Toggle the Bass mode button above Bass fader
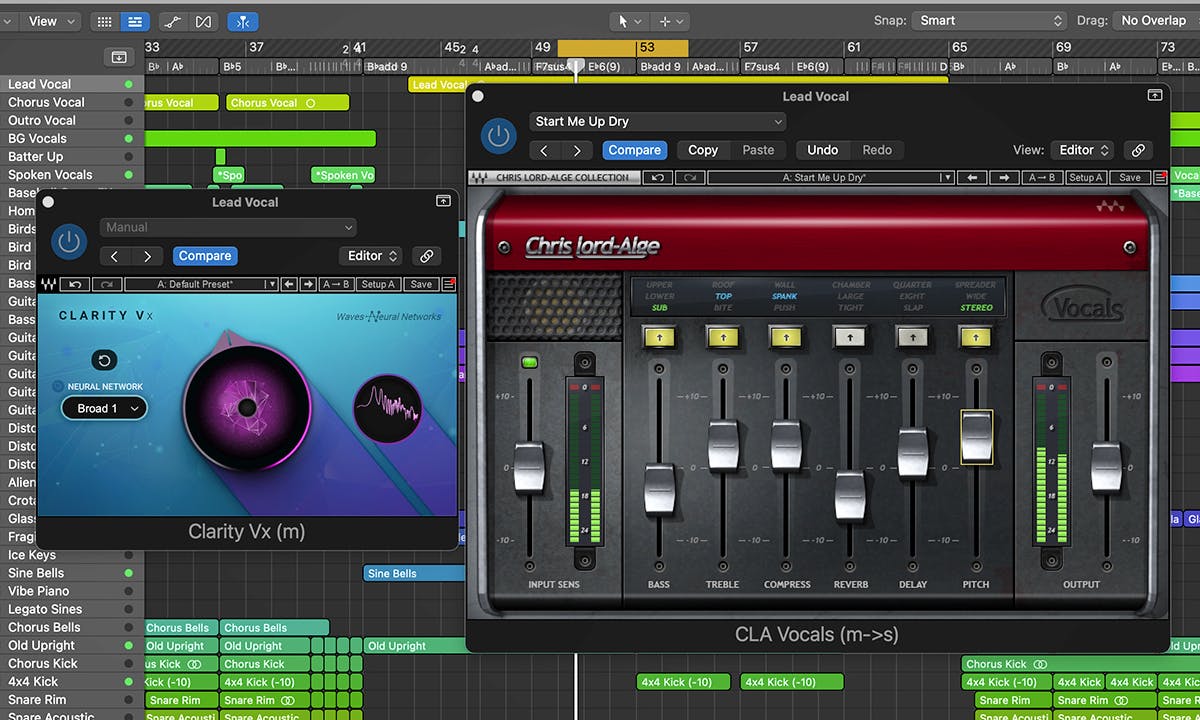The height and width of the screenshot is (720, 1200). tap(659, 338)
